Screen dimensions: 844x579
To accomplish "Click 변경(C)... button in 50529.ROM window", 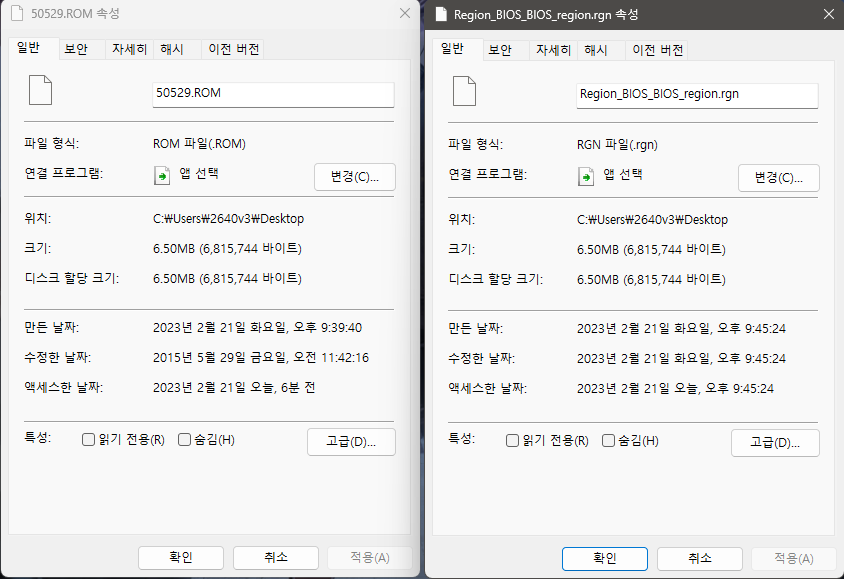I will [x=355, y=177].
